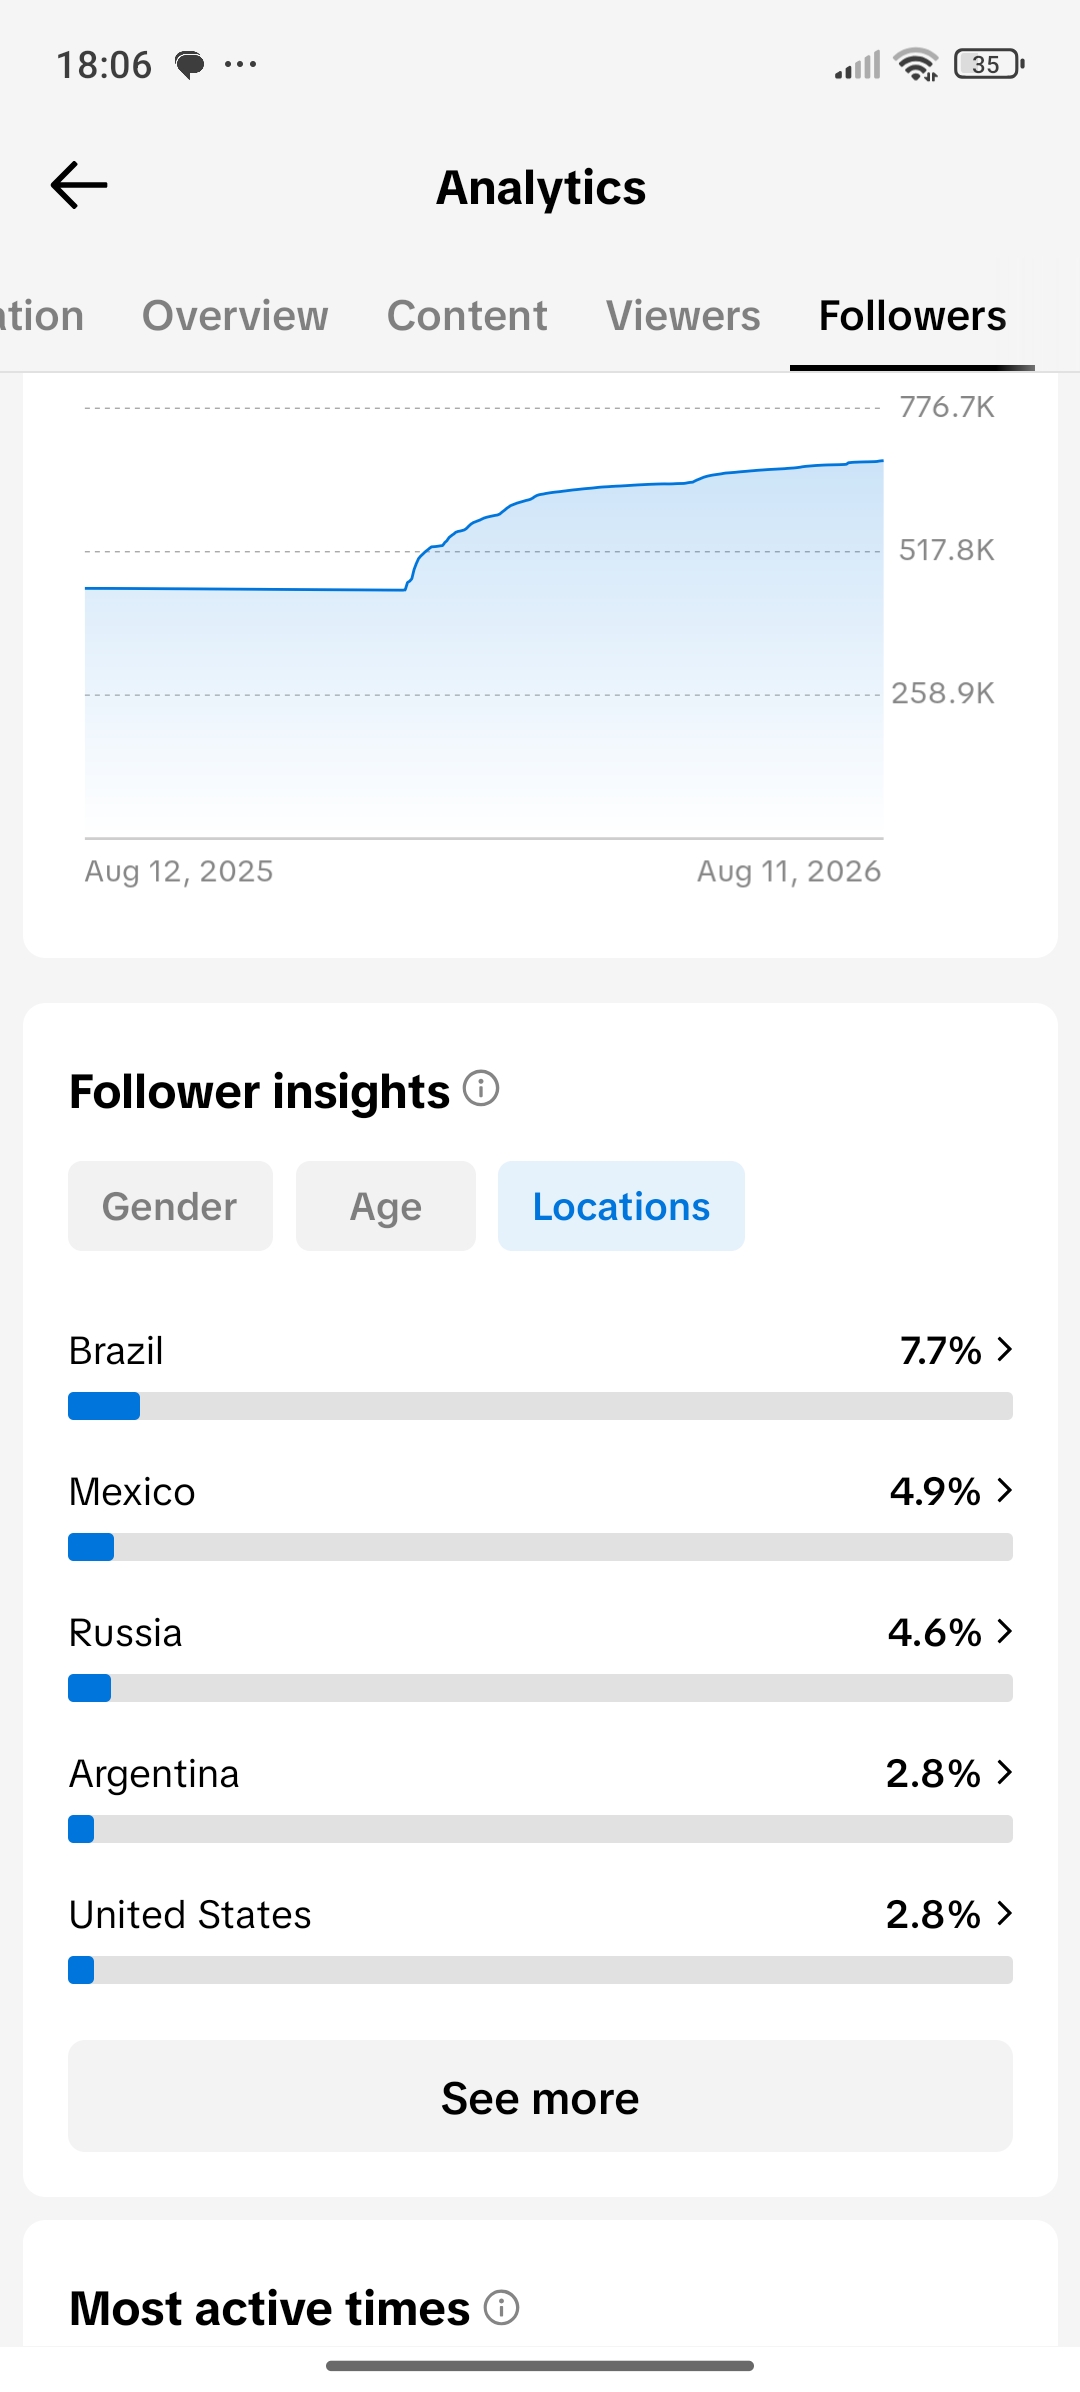Viewport: 1080px width, 2392px height.
Task: Expand Argentina location details chevron
Action: [1005, 1773]
